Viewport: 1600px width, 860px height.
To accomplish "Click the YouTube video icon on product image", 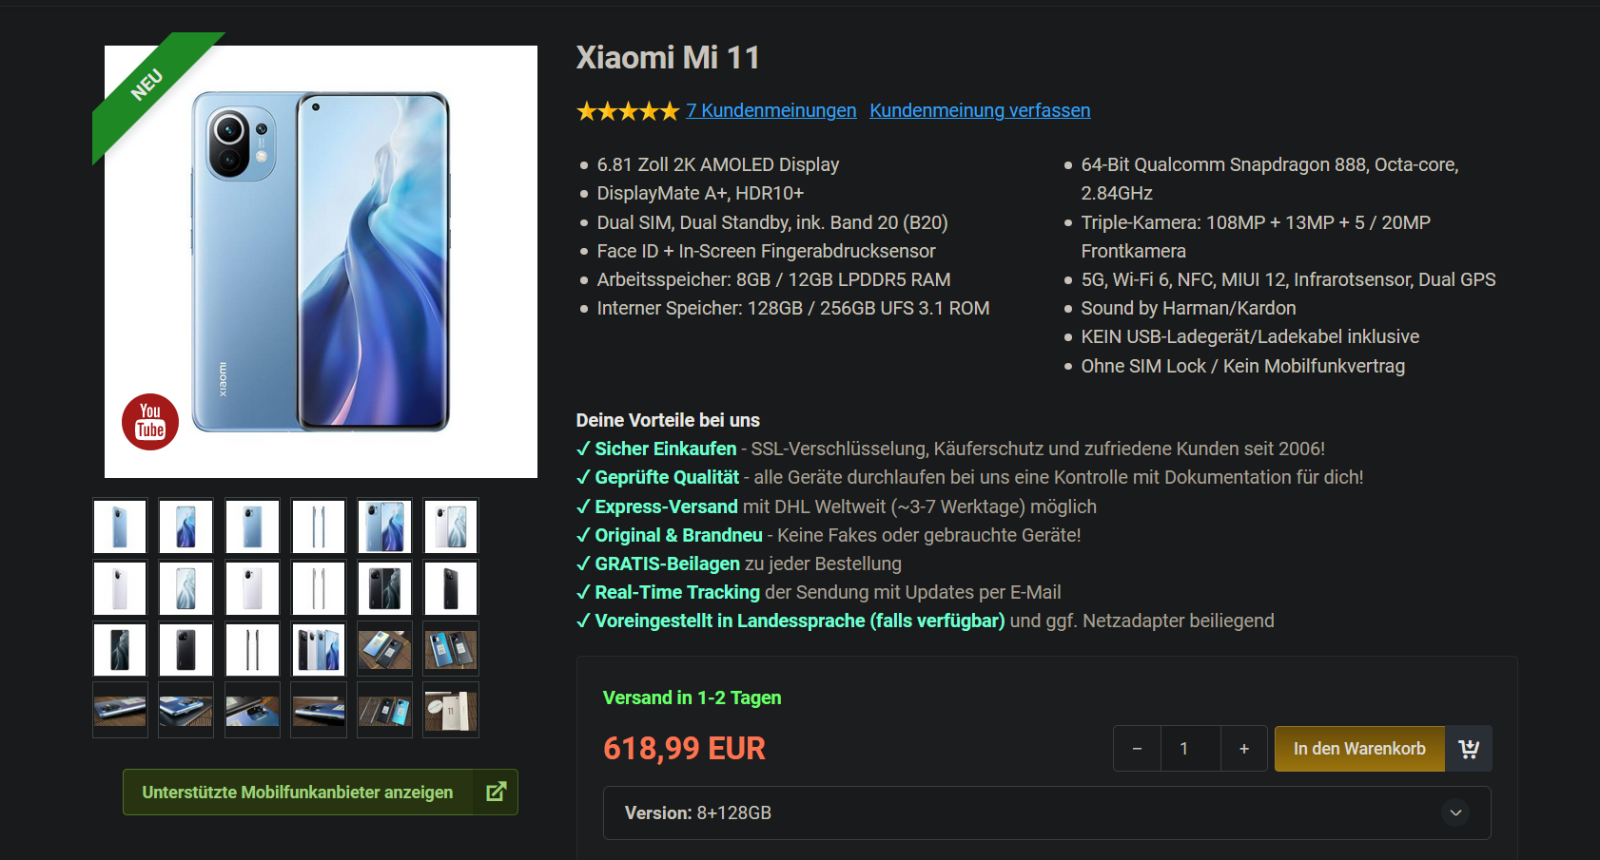I will click(x=150, y=422).
